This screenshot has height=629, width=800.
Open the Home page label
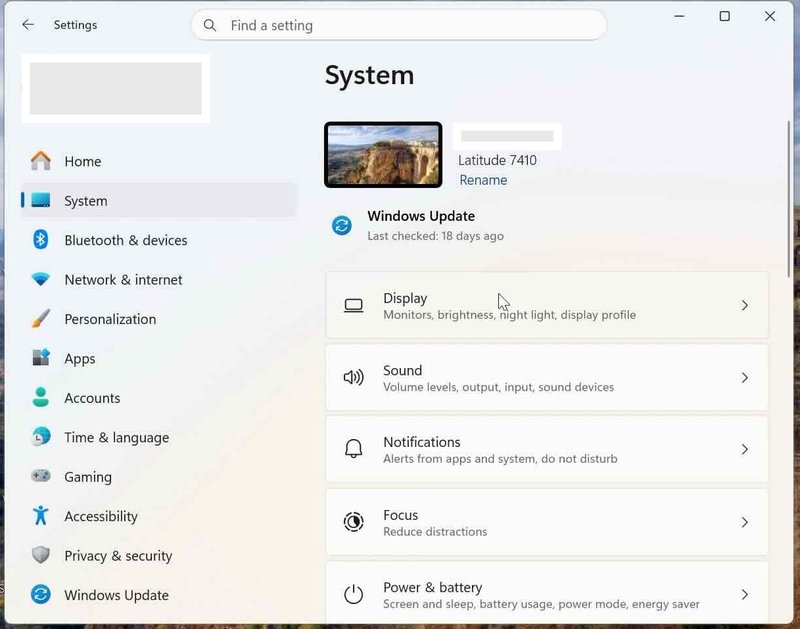point(83,161)
